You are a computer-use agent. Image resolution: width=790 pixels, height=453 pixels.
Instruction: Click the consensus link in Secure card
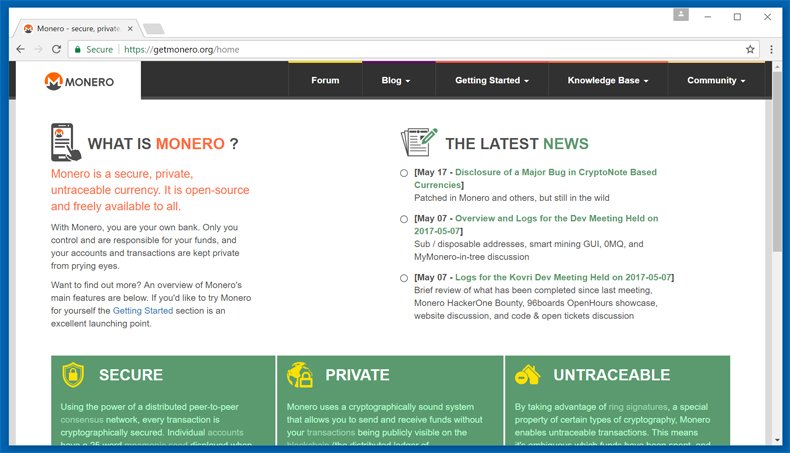(x=82, y=420)
